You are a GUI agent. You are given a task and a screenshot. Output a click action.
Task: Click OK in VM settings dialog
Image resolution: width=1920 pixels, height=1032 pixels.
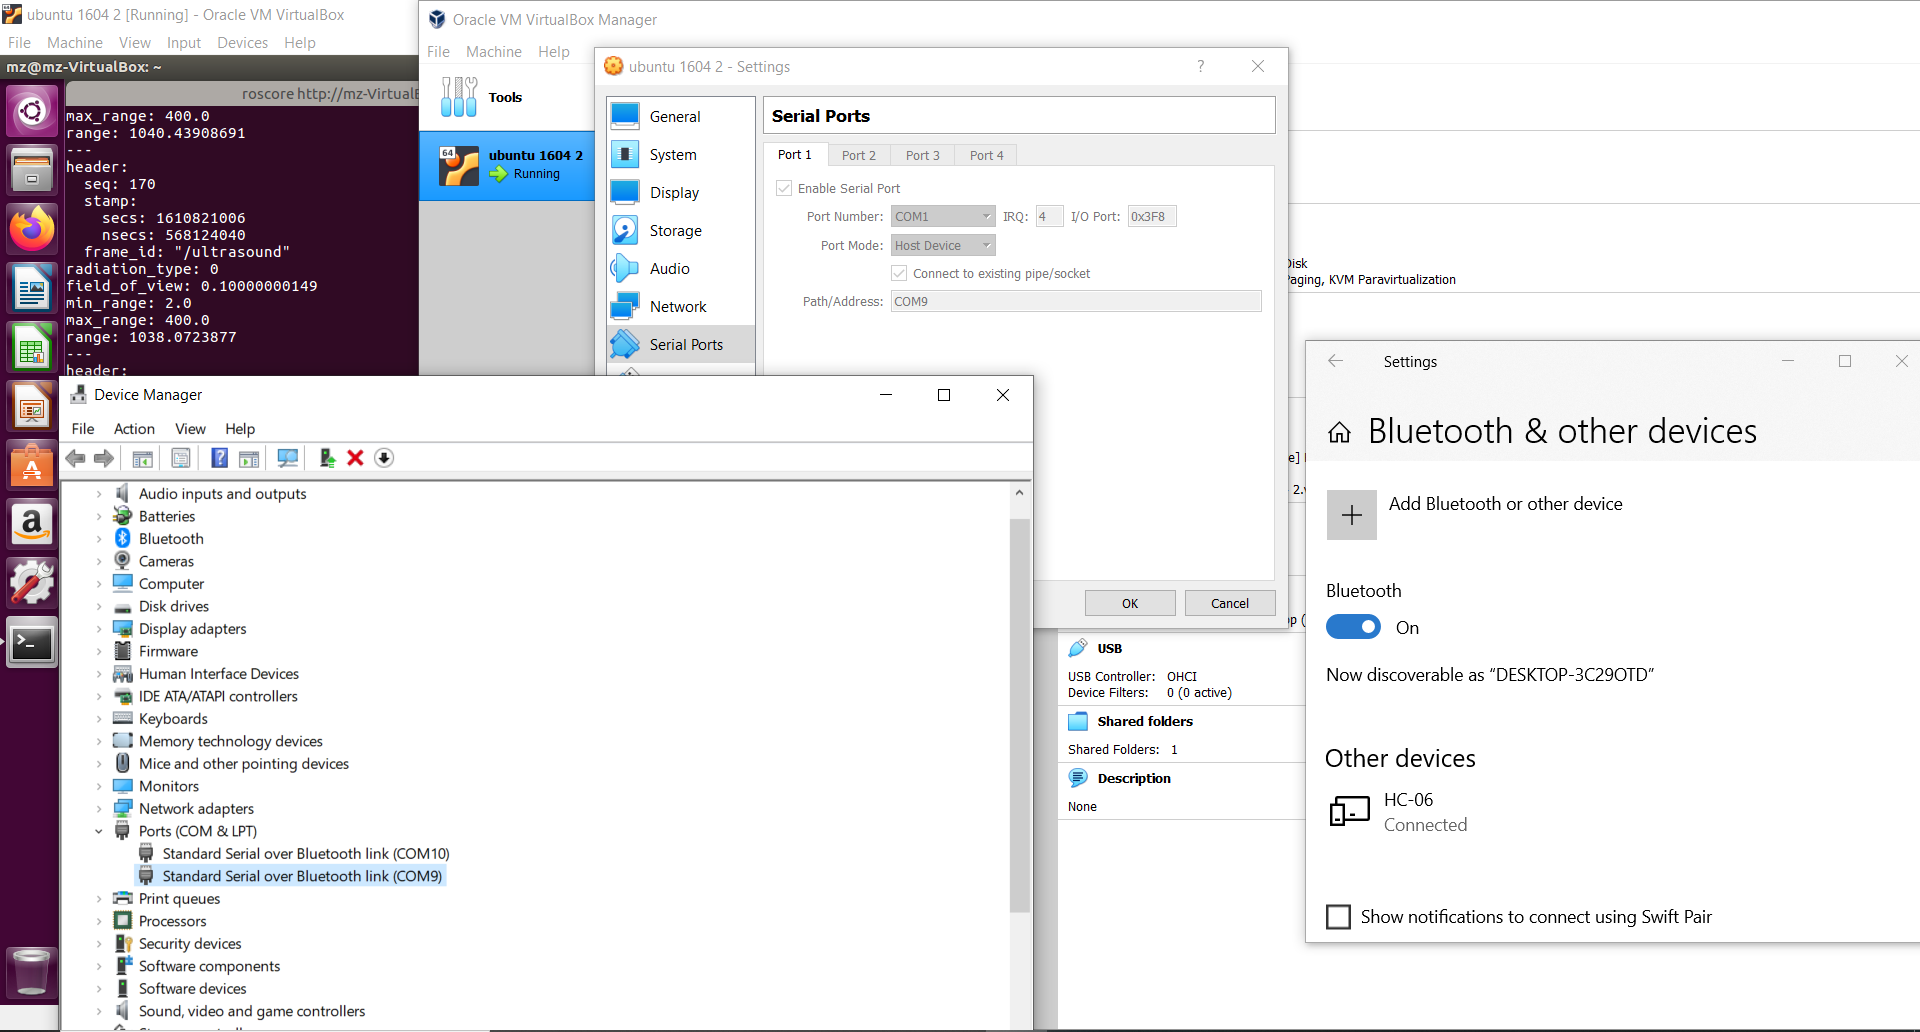pos(1130,603)
